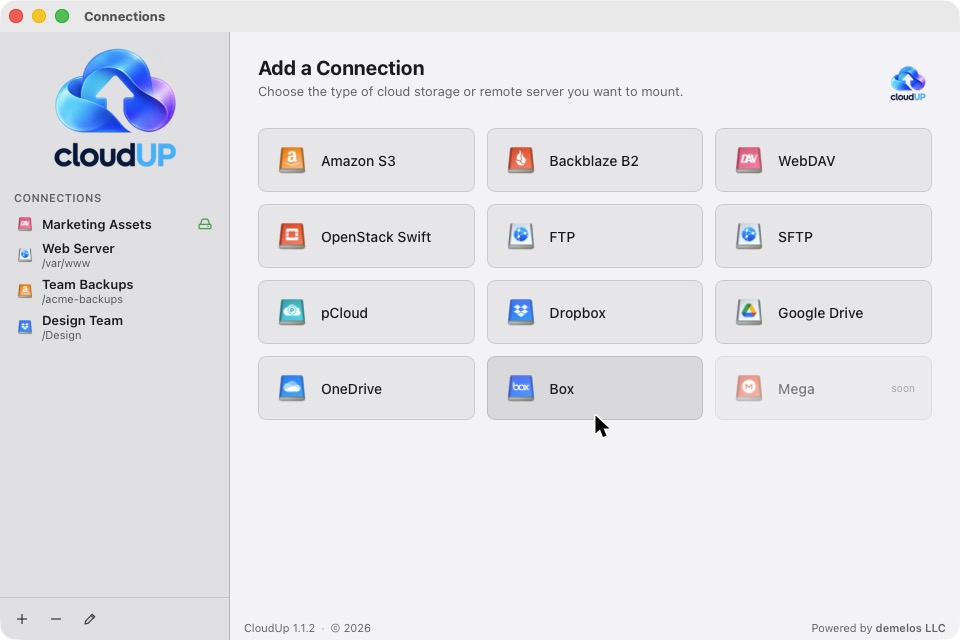Click the SFTP label text

(x=795, y=237)
